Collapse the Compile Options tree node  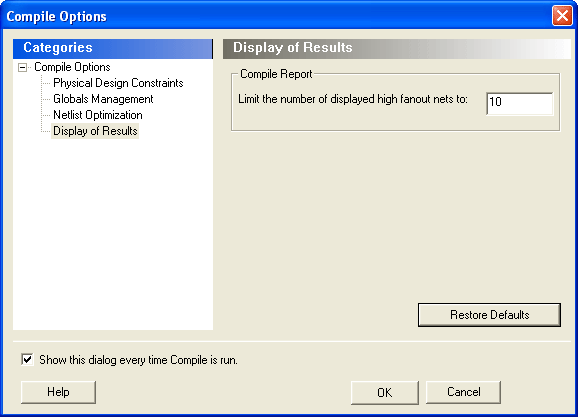22,67
